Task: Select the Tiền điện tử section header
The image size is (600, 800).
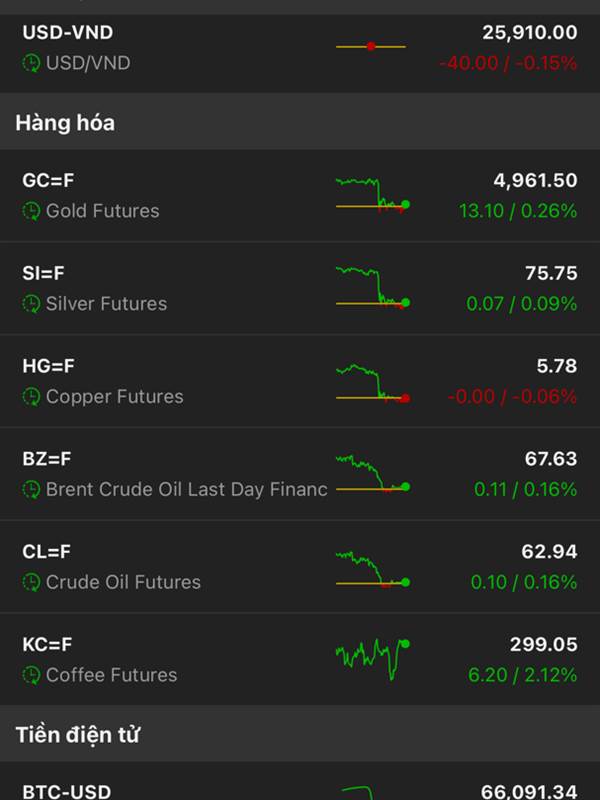Action: point(77,735)
